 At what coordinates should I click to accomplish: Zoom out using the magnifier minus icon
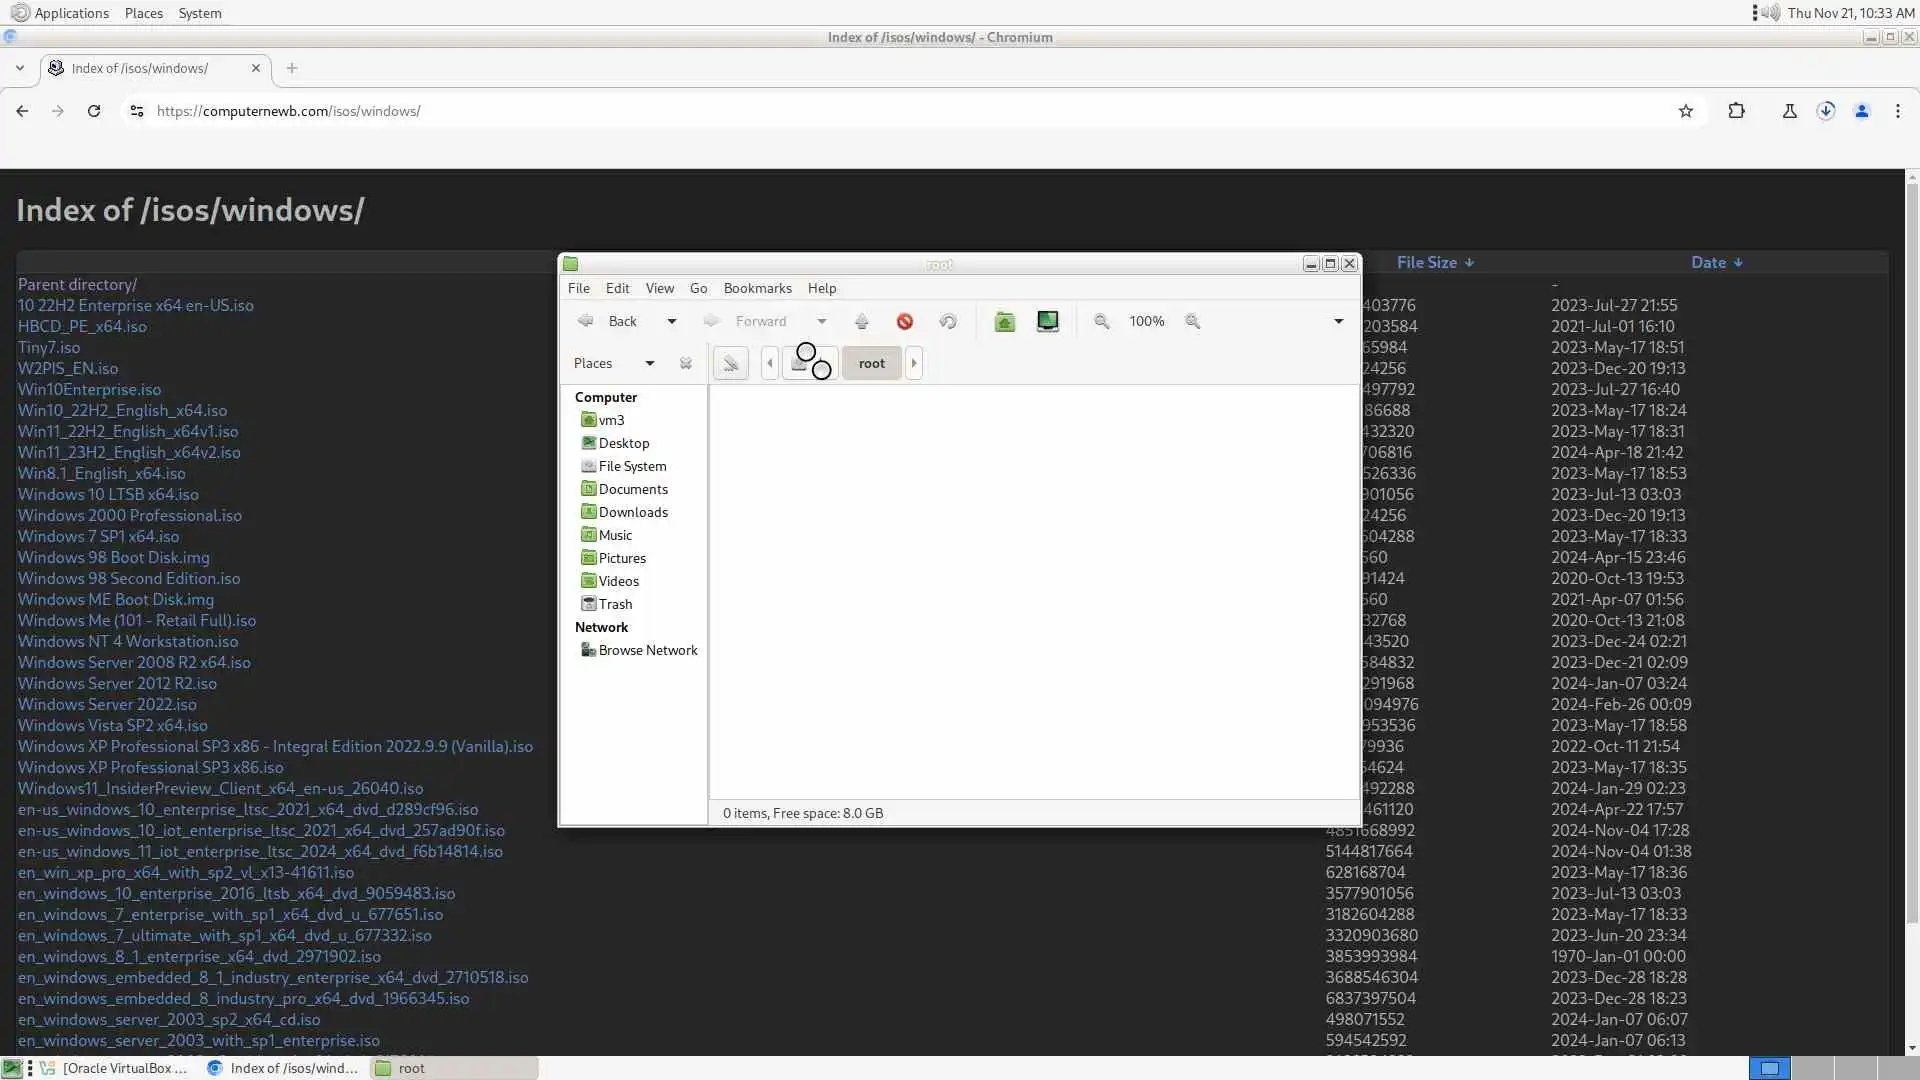(x=1101, y=321)
